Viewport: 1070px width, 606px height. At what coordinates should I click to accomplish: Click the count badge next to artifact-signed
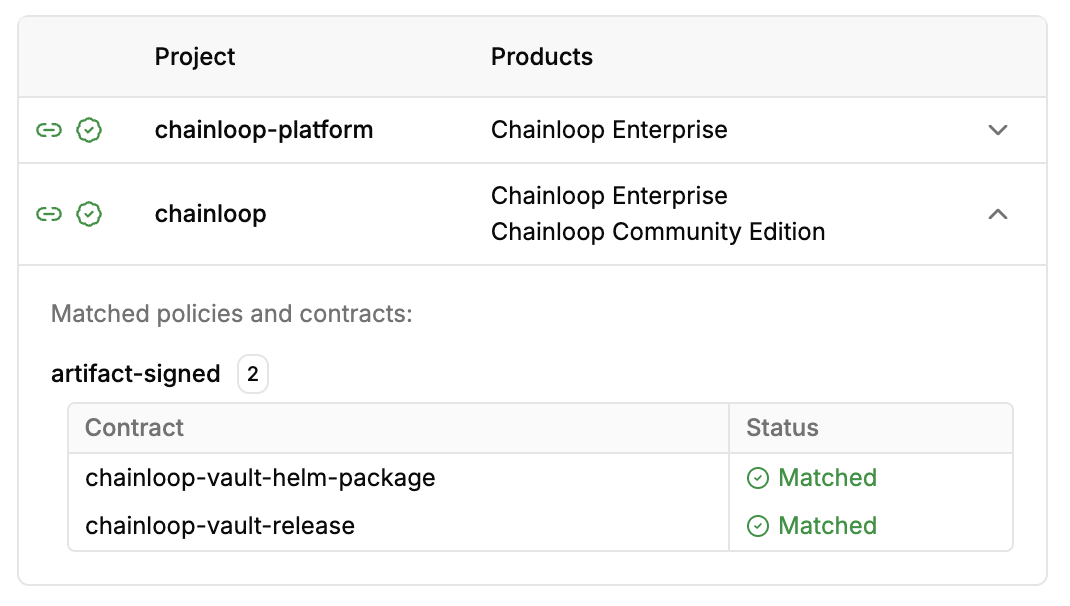point(252,373)
